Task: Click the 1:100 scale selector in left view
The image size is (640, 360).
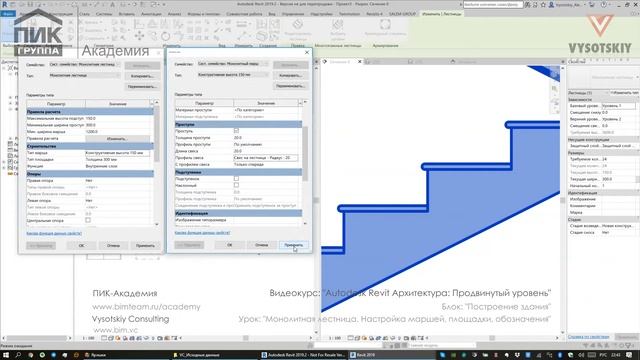Action: 88,338
